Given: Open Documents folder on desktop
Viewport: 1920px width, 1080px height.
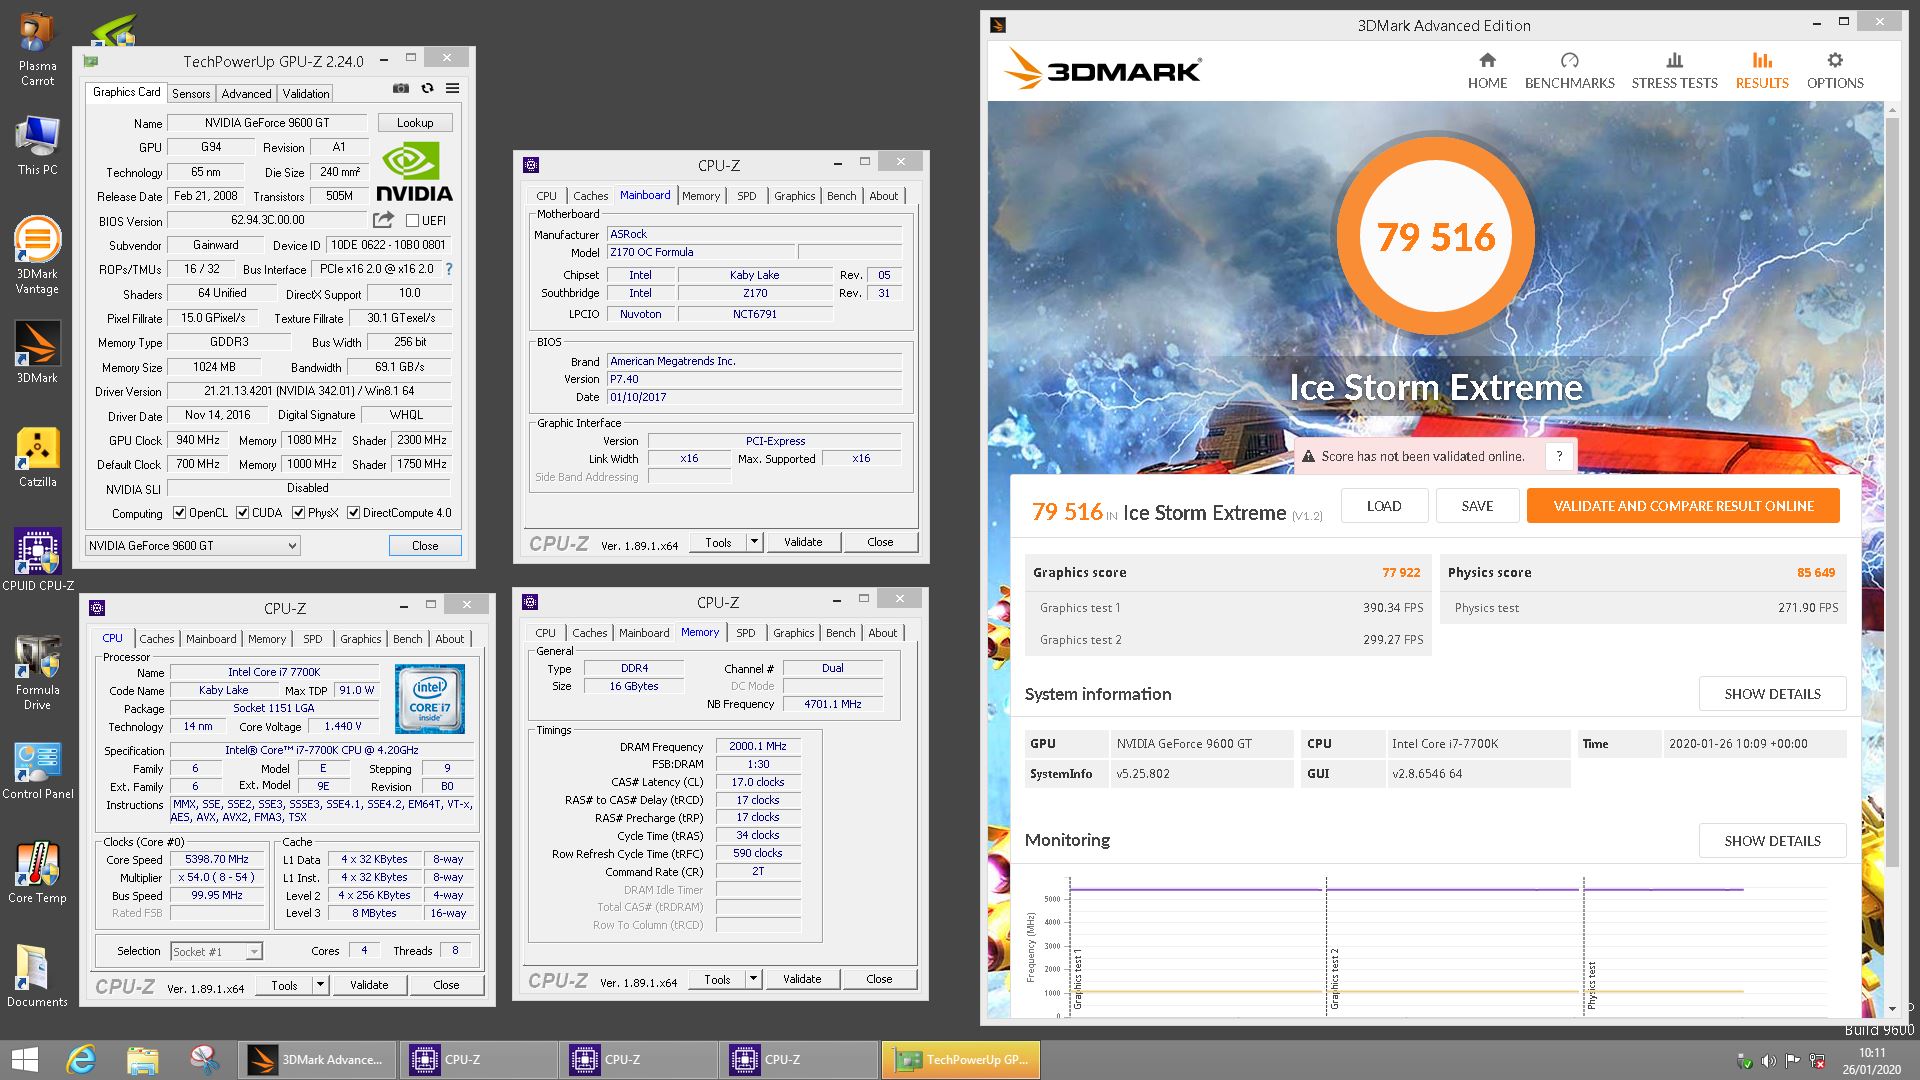Looking at the screenshot, I should [37, 975].
